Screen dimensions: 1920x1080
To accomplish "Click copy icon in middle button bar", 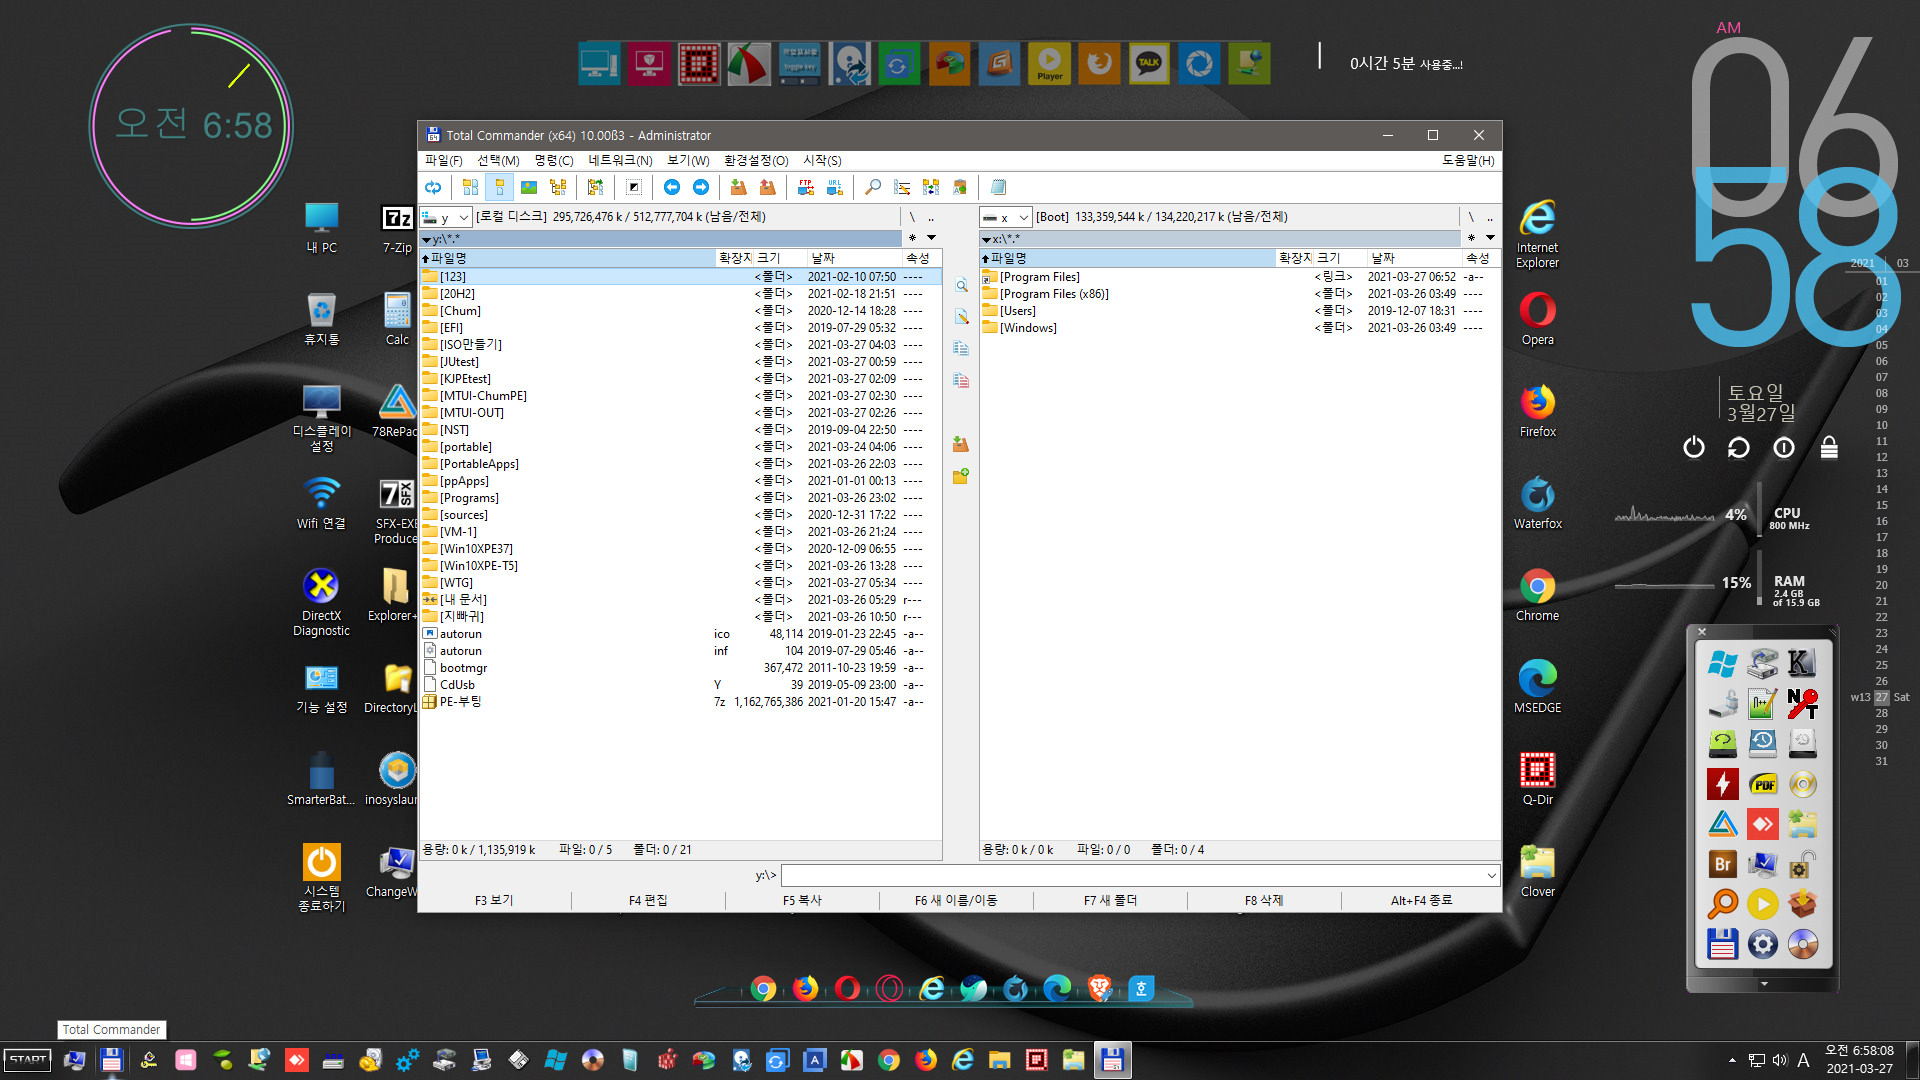I will (961, 349).
